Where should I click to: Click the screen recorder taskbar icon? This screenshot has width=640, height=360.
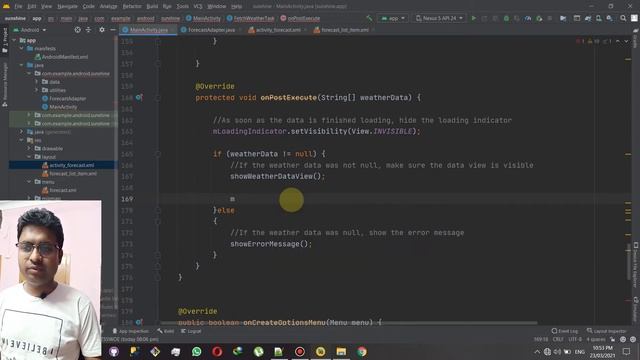pyautogui.click(x=300, y=351)
